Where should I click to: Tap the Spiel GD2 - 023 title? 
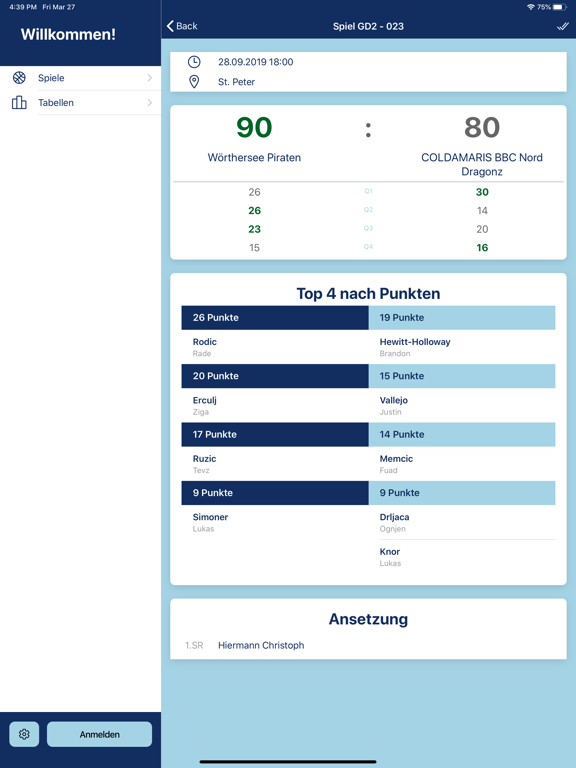tap(368, 26)
